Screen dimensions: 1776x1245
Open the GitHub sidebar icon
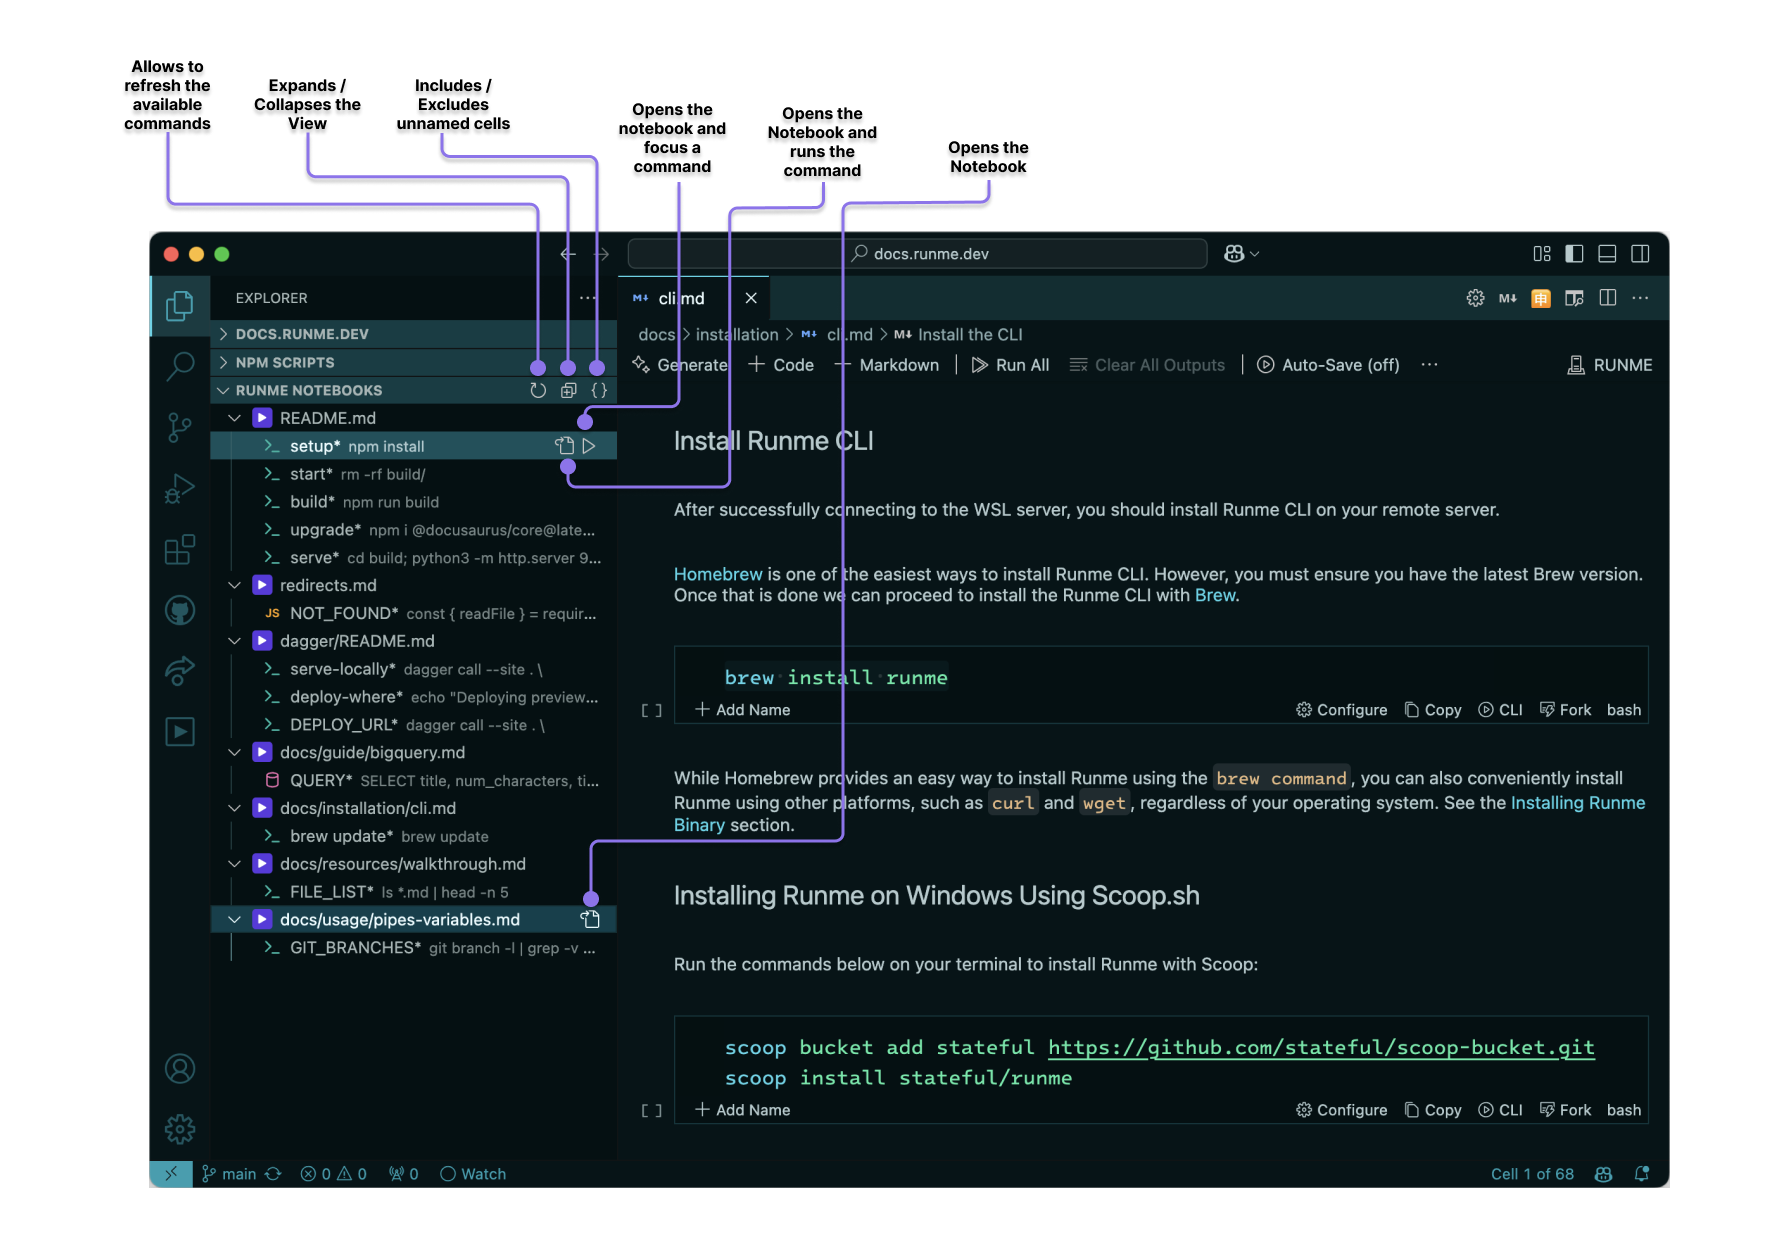180,610
